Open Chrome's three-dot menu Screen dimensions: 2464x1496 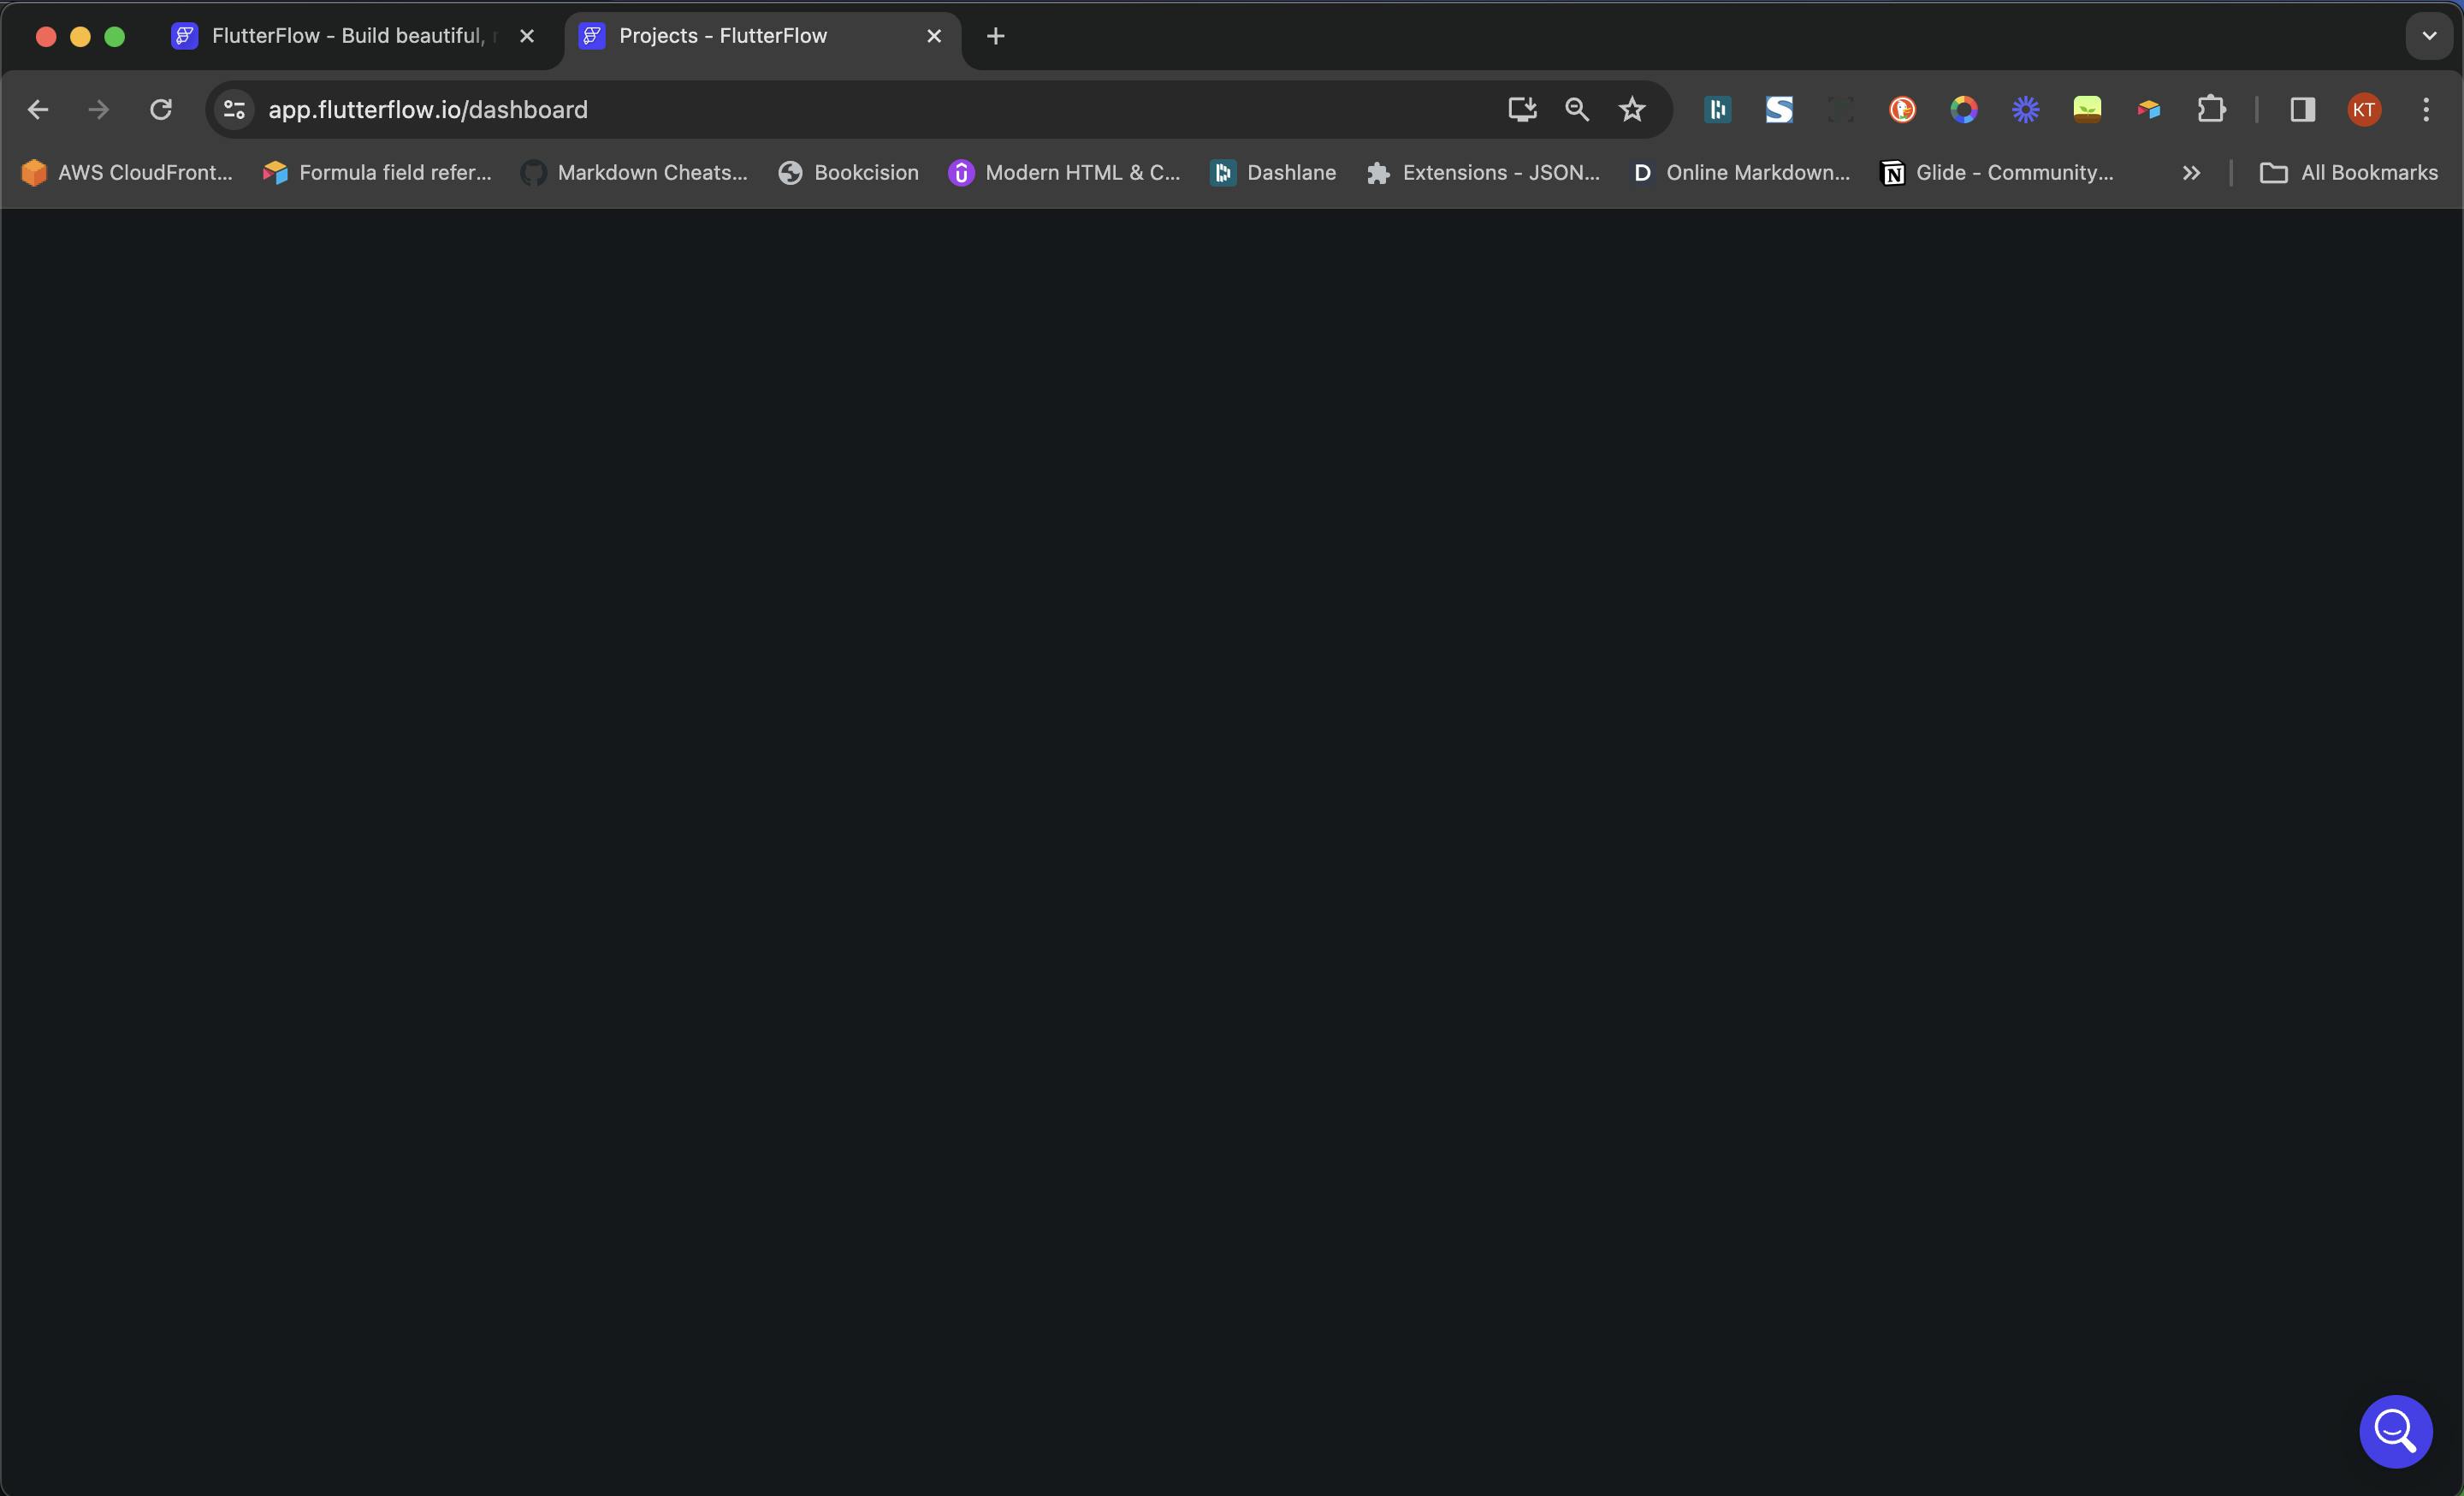click(2426, 109)
